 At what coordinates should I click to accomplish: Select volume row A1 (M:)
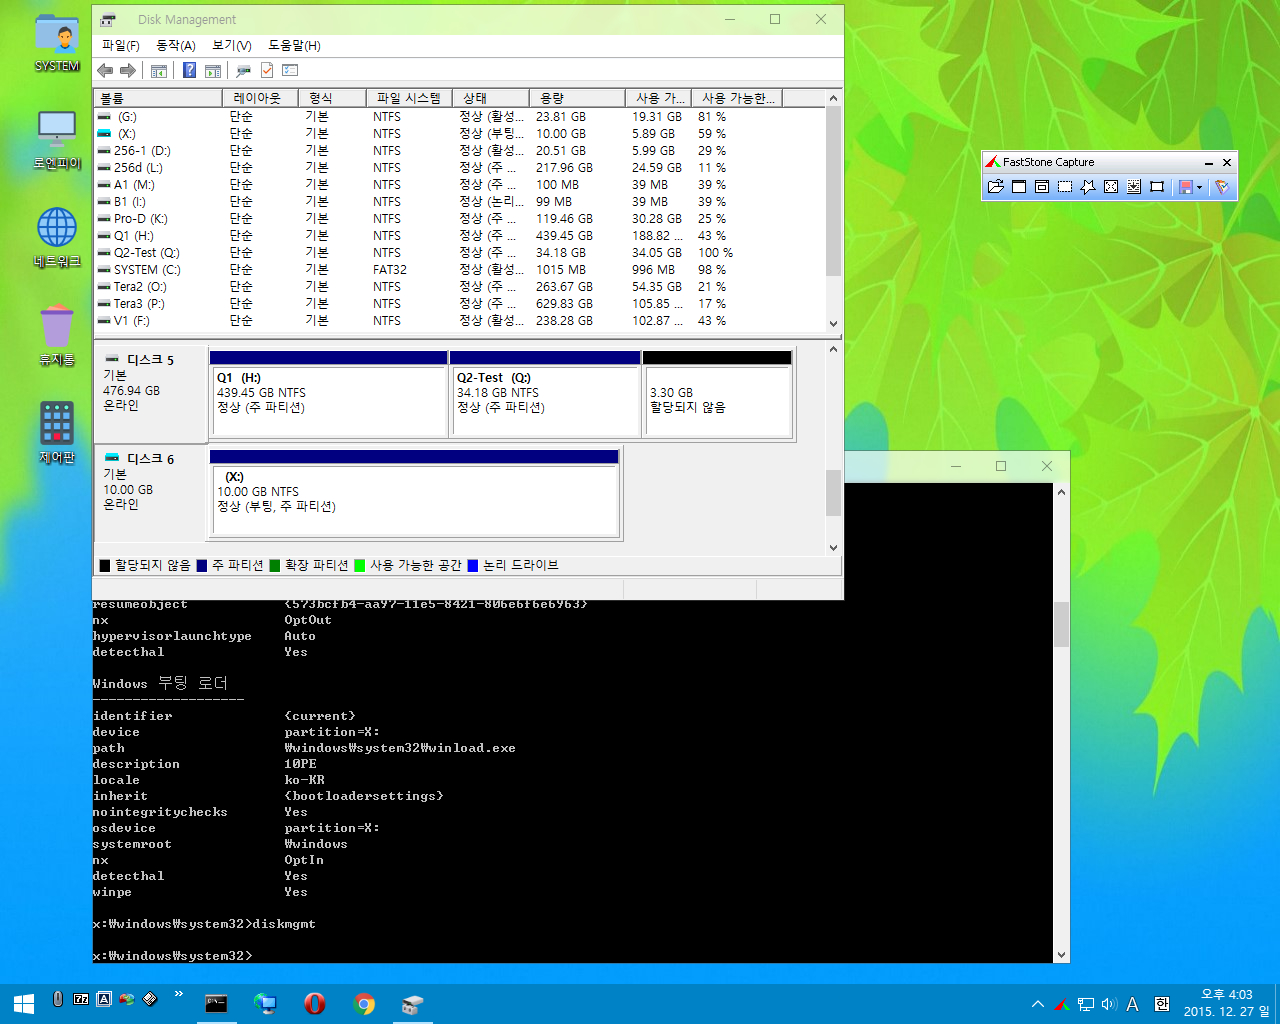(x=460, y=185)
